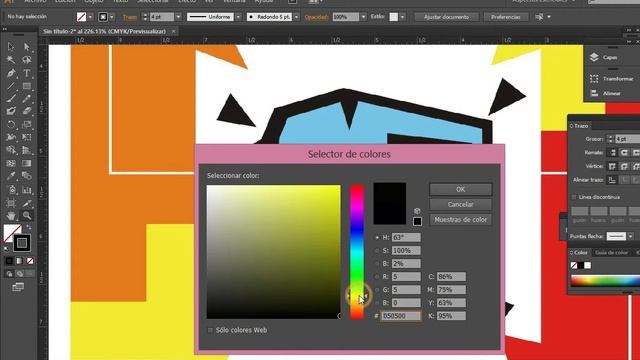Set the toolbox color mode to None
This screenshot has width=640, height=360.
tap(30, 261)
